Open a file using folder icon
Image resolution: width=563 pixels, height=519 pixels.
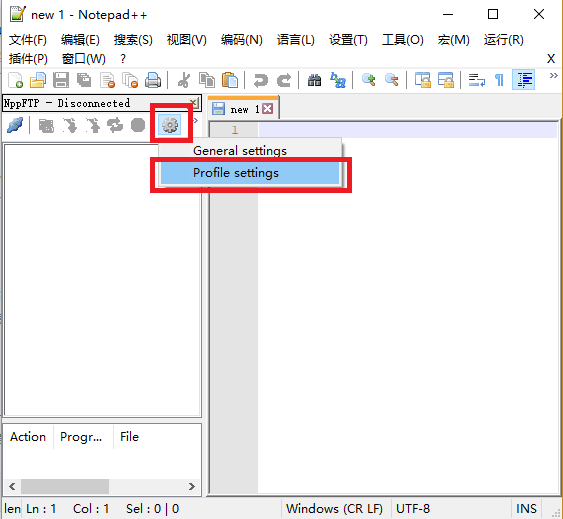(38, 80)
